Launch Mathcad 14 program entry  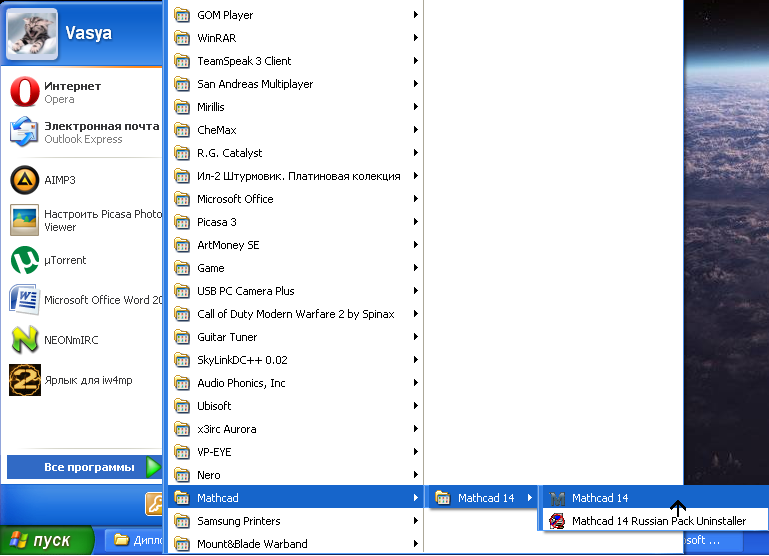655,498
